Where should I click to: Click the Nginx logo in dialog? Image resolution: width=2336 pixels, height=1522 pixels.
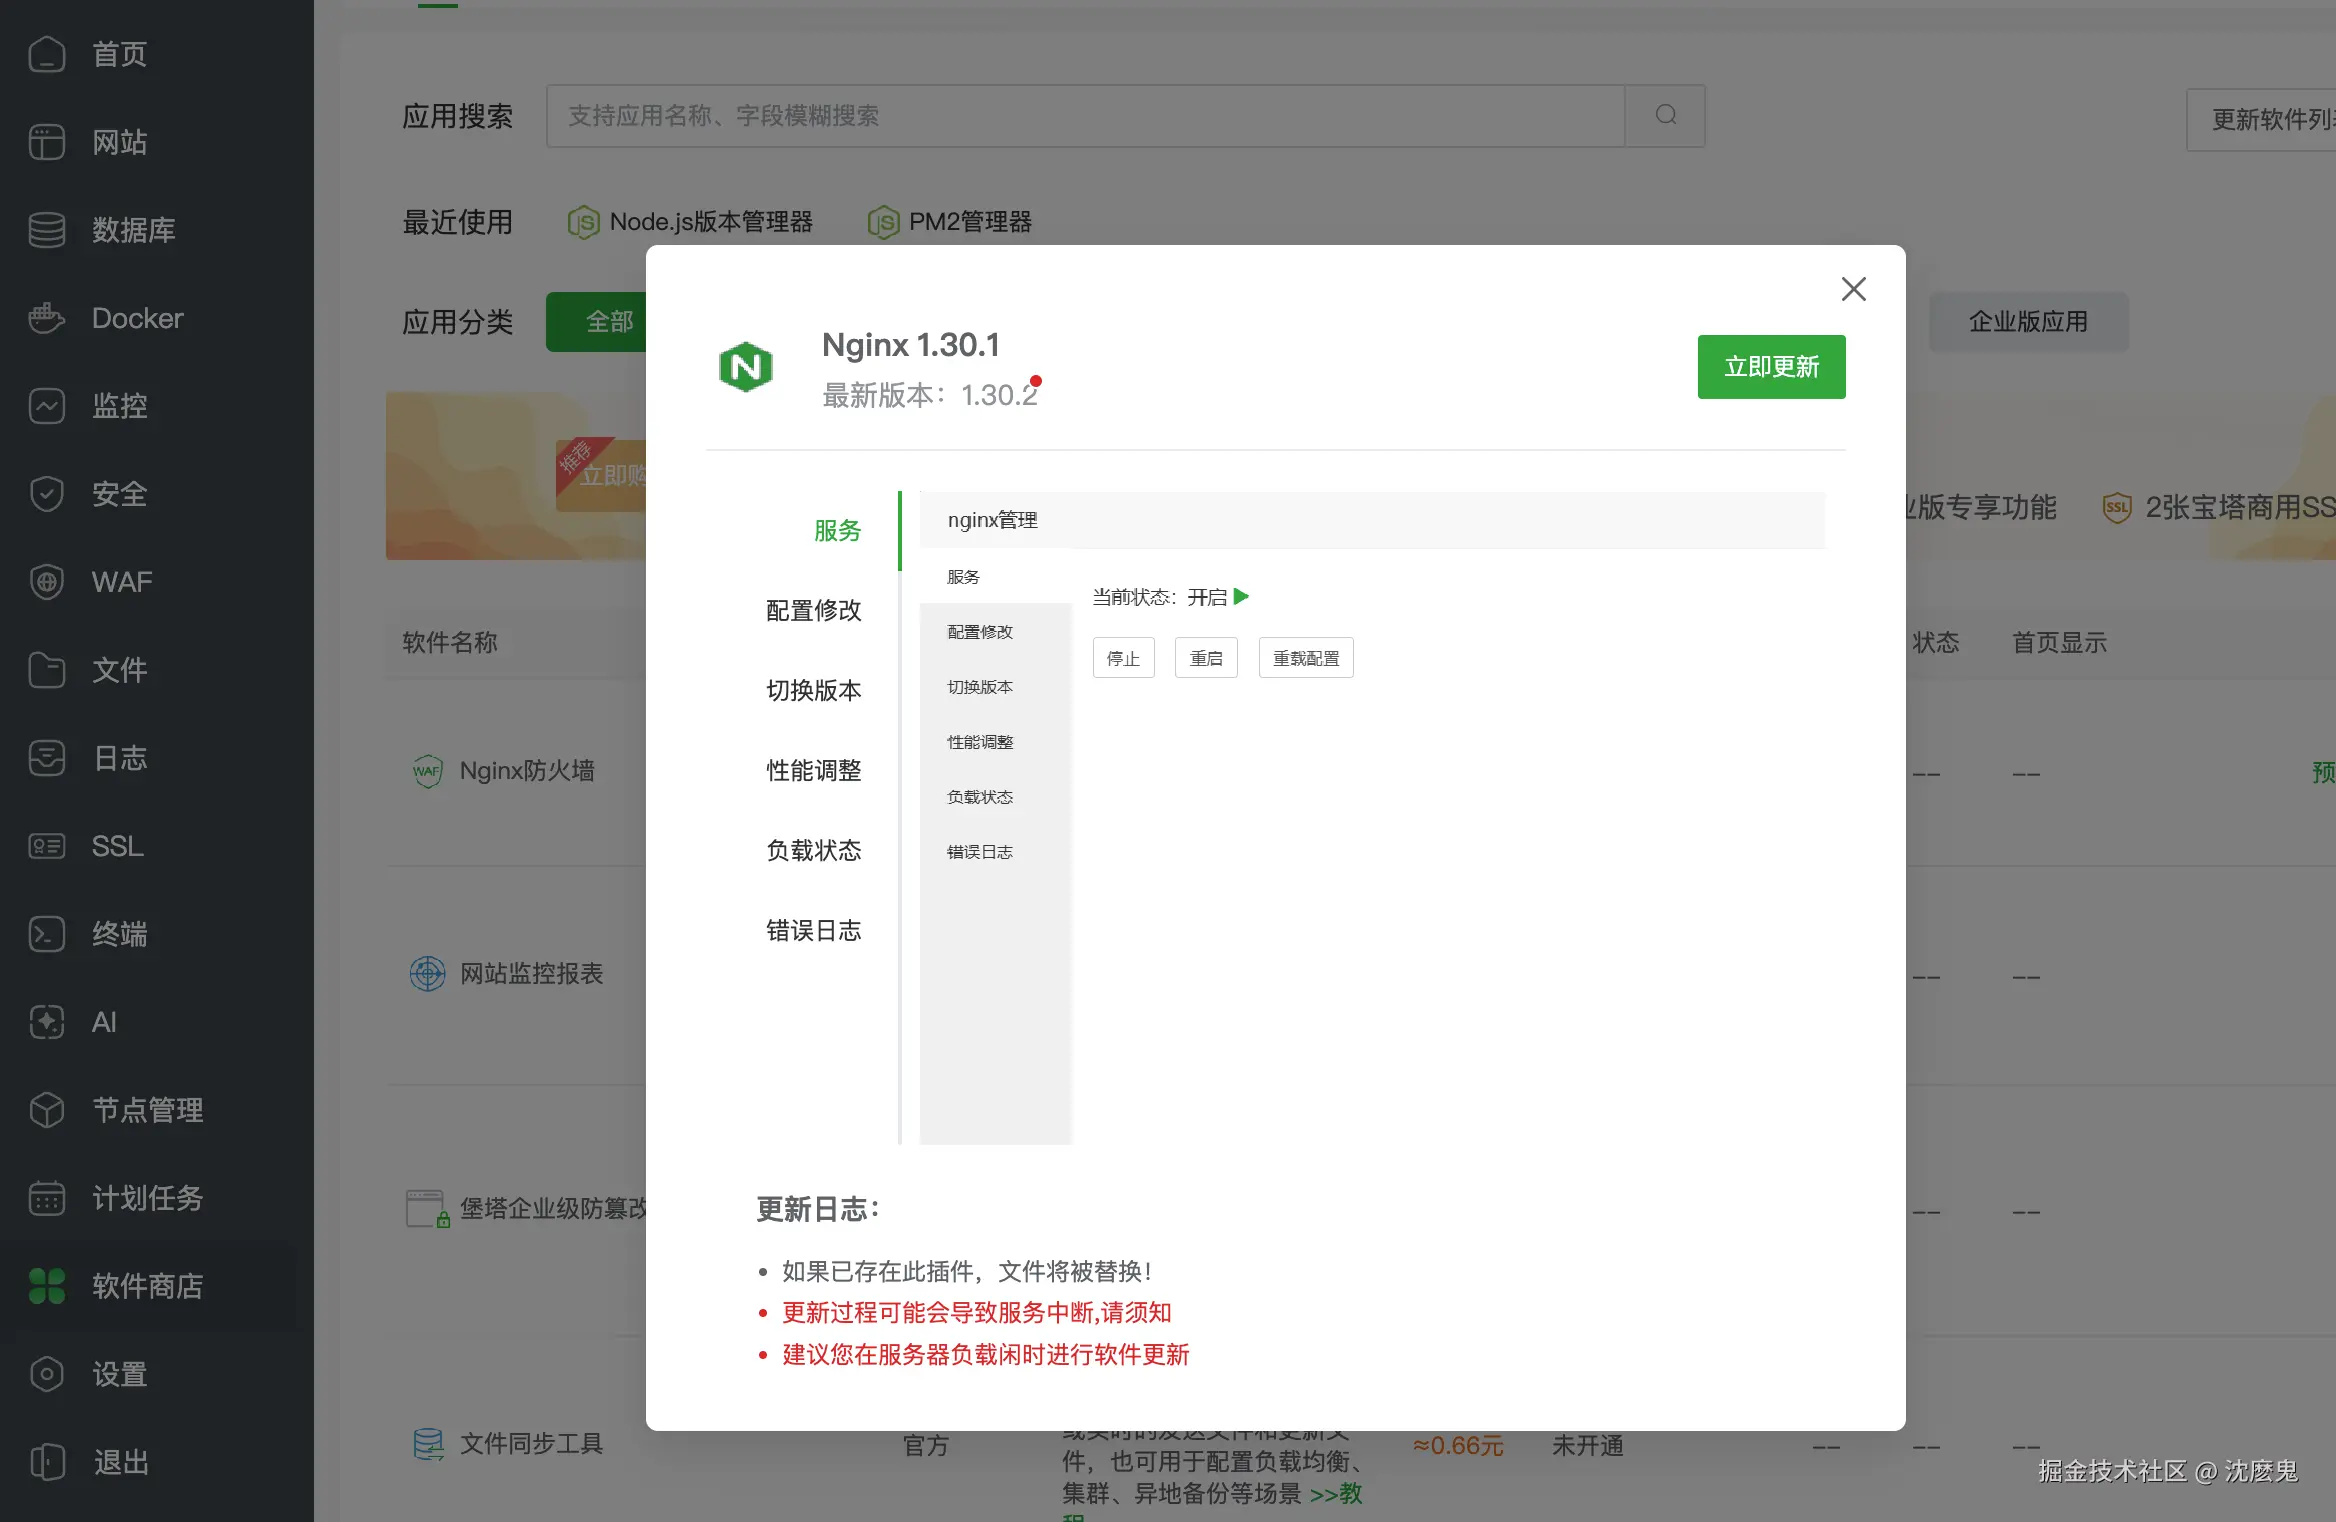point(746,367)
